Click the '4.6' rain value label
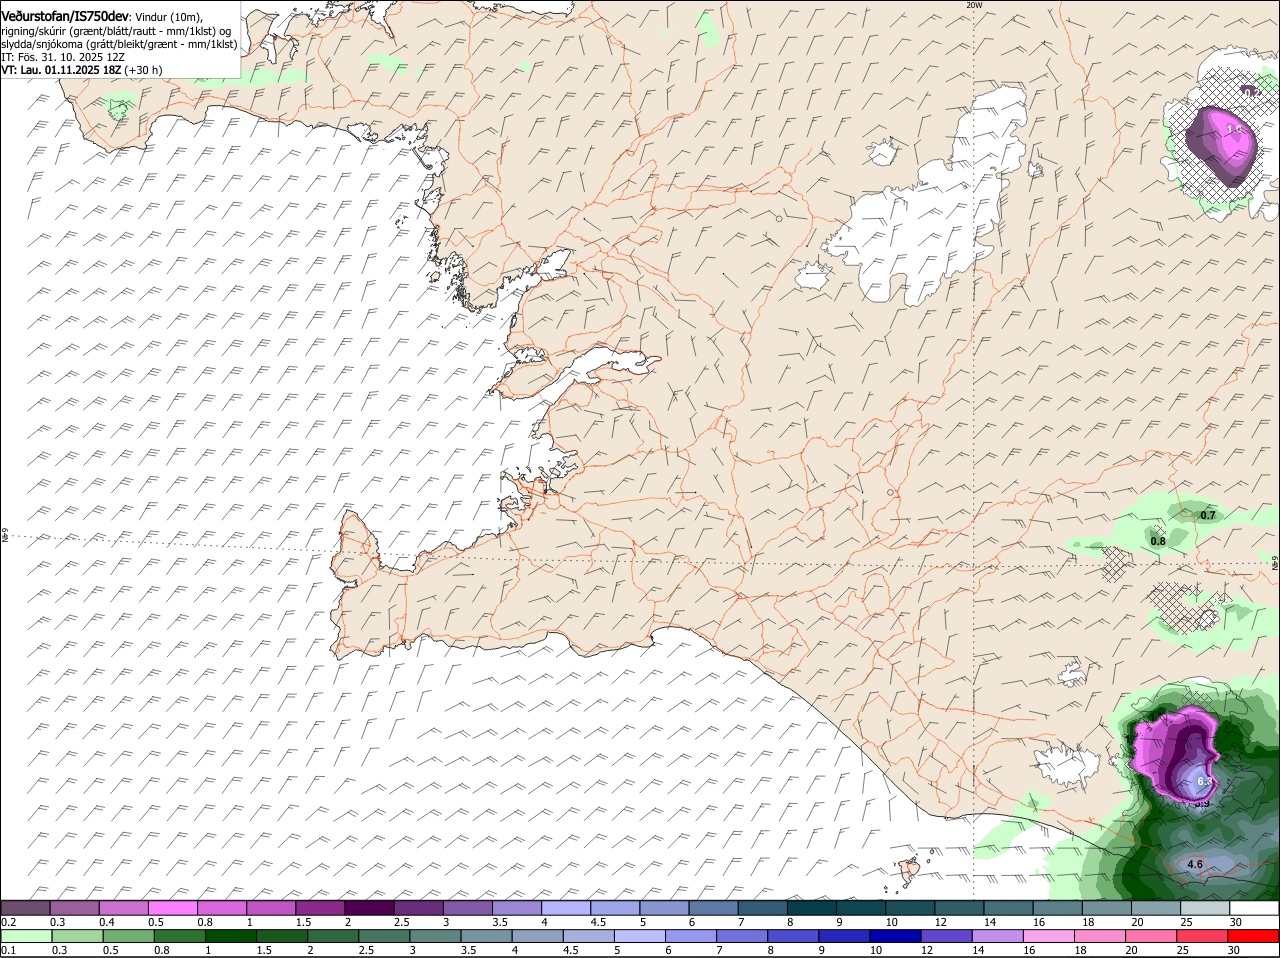This screenshot has height=958, width=1280. [x=1194, y=864]
